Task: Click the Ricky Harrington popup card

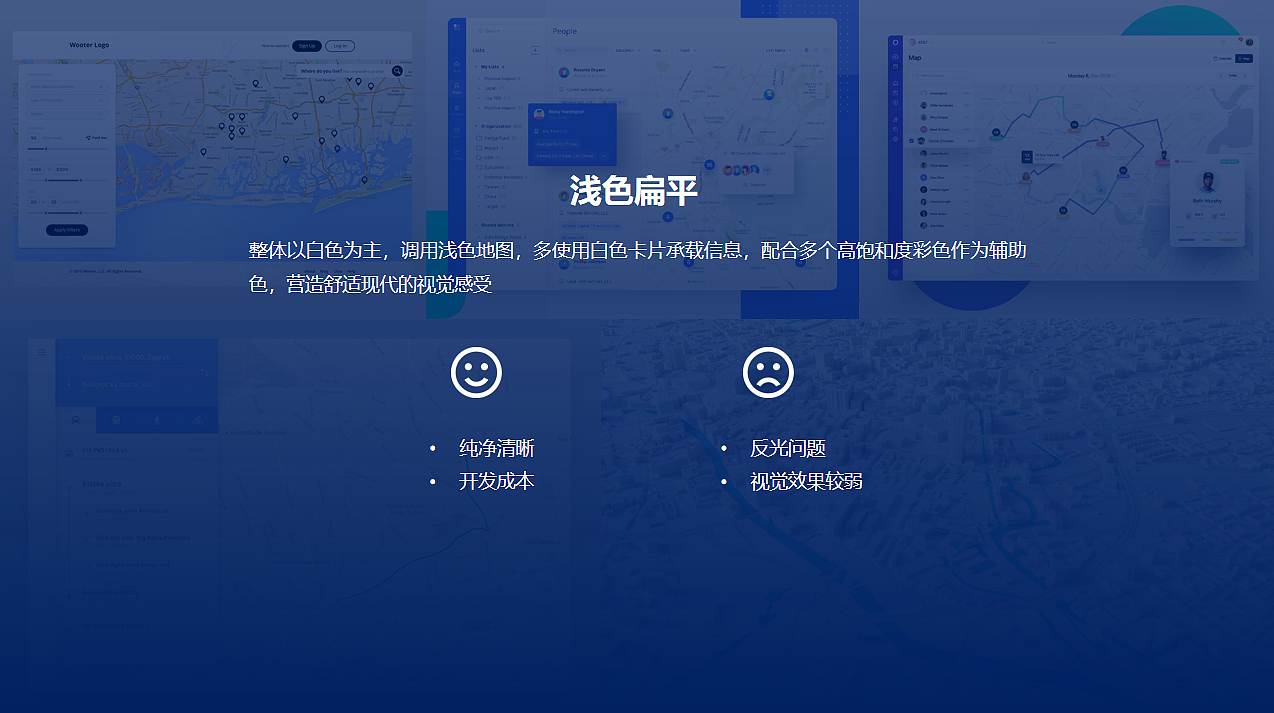Action: [x=572, y=134]
